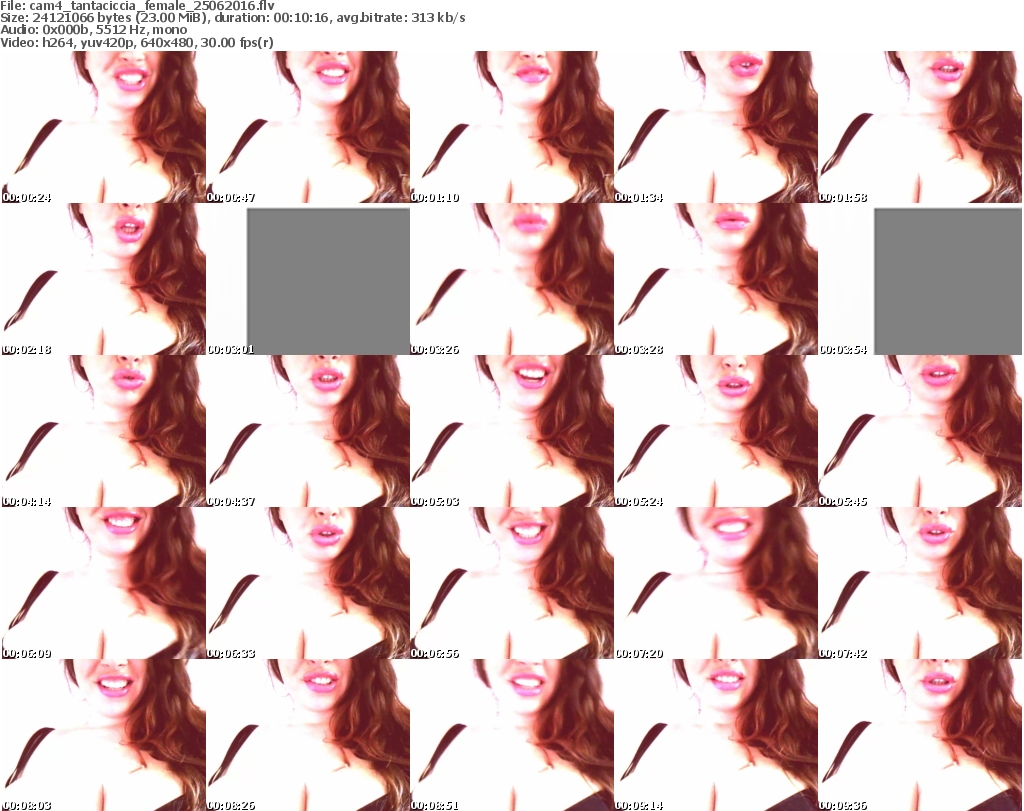The height and width of the screenshot is (811, 1024).
Task: Pick the frame stamped 00:05:03
Action: (512, 431)
